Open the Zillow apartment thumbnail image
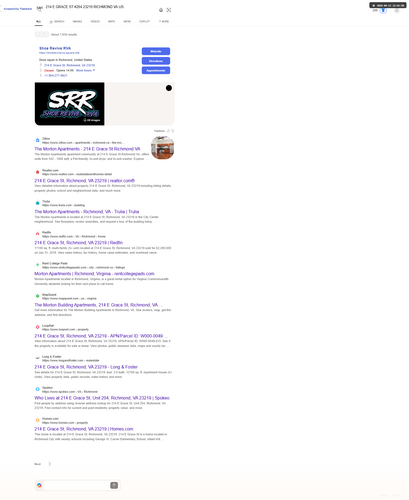Image resolution: width=409 pixels, height=500 pixels. click(162, 148)
